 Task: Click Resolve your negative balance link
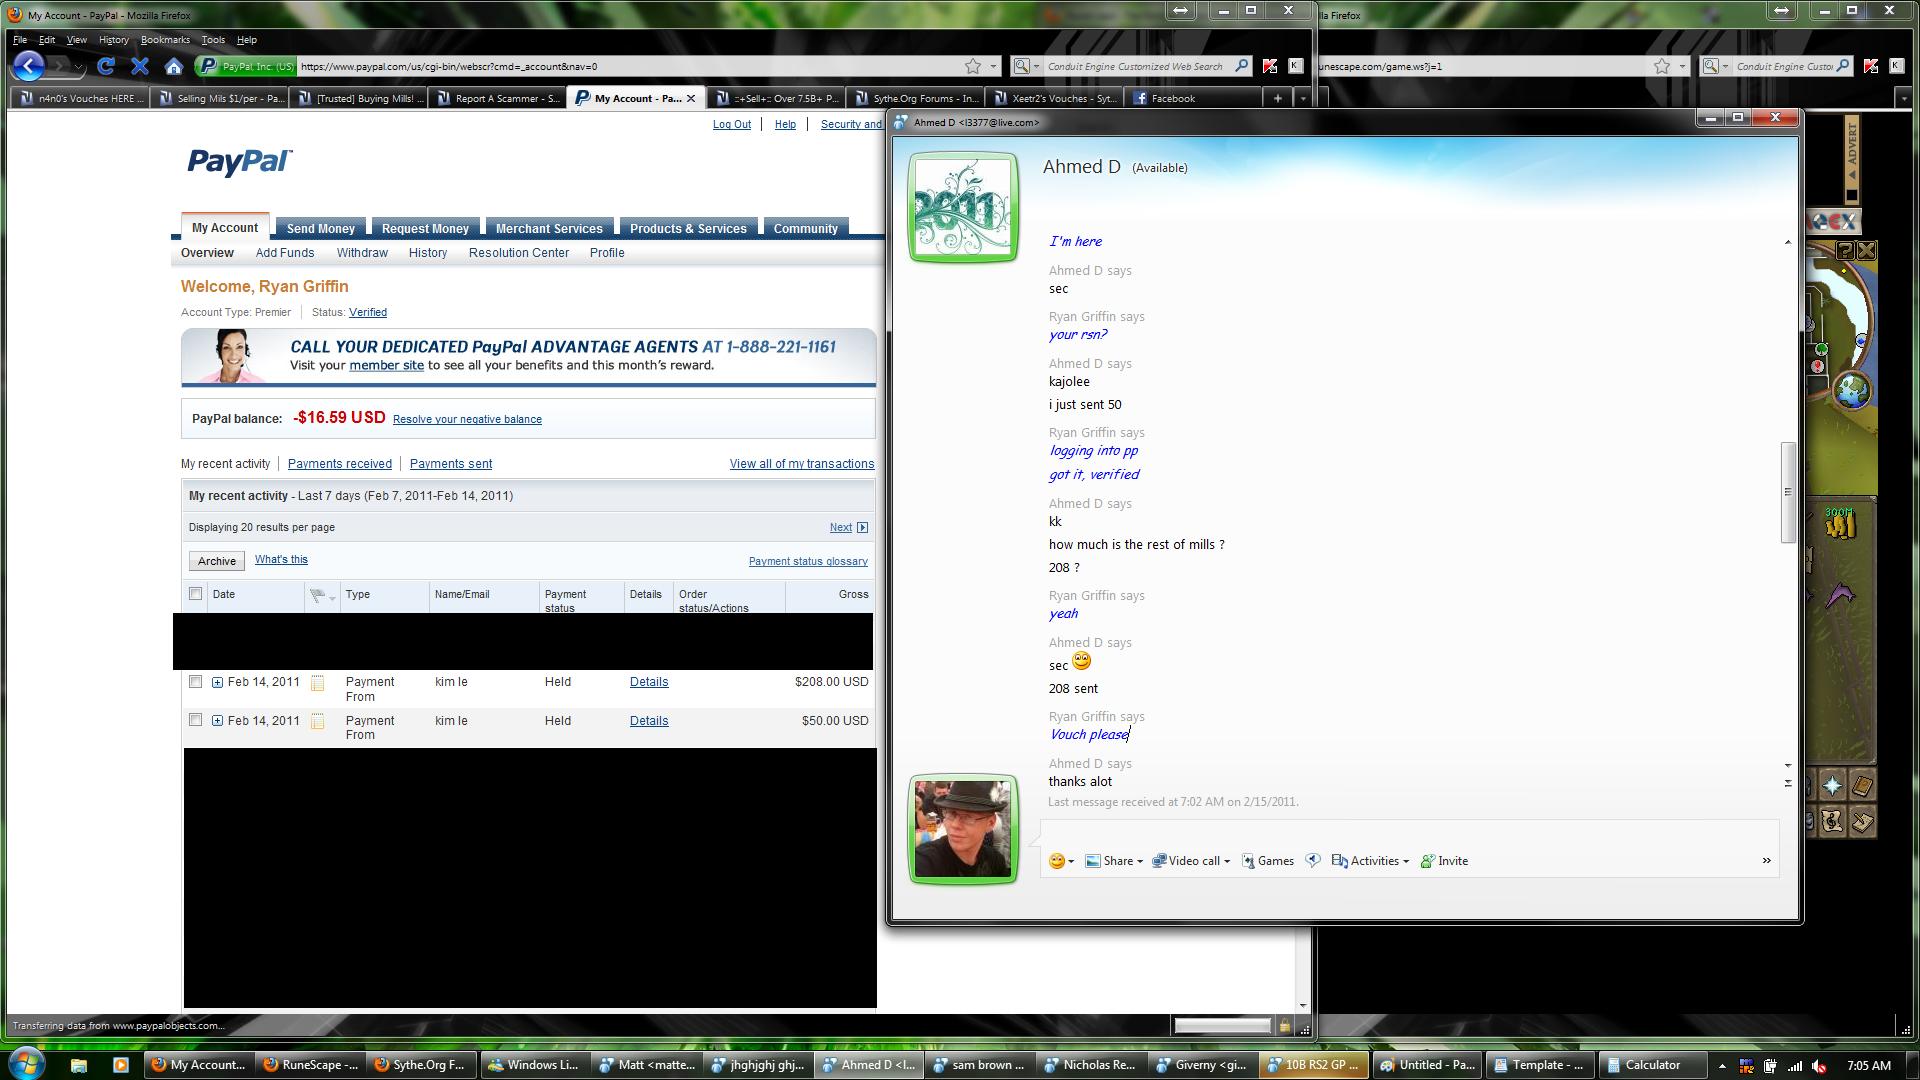[x=467, y=419]
